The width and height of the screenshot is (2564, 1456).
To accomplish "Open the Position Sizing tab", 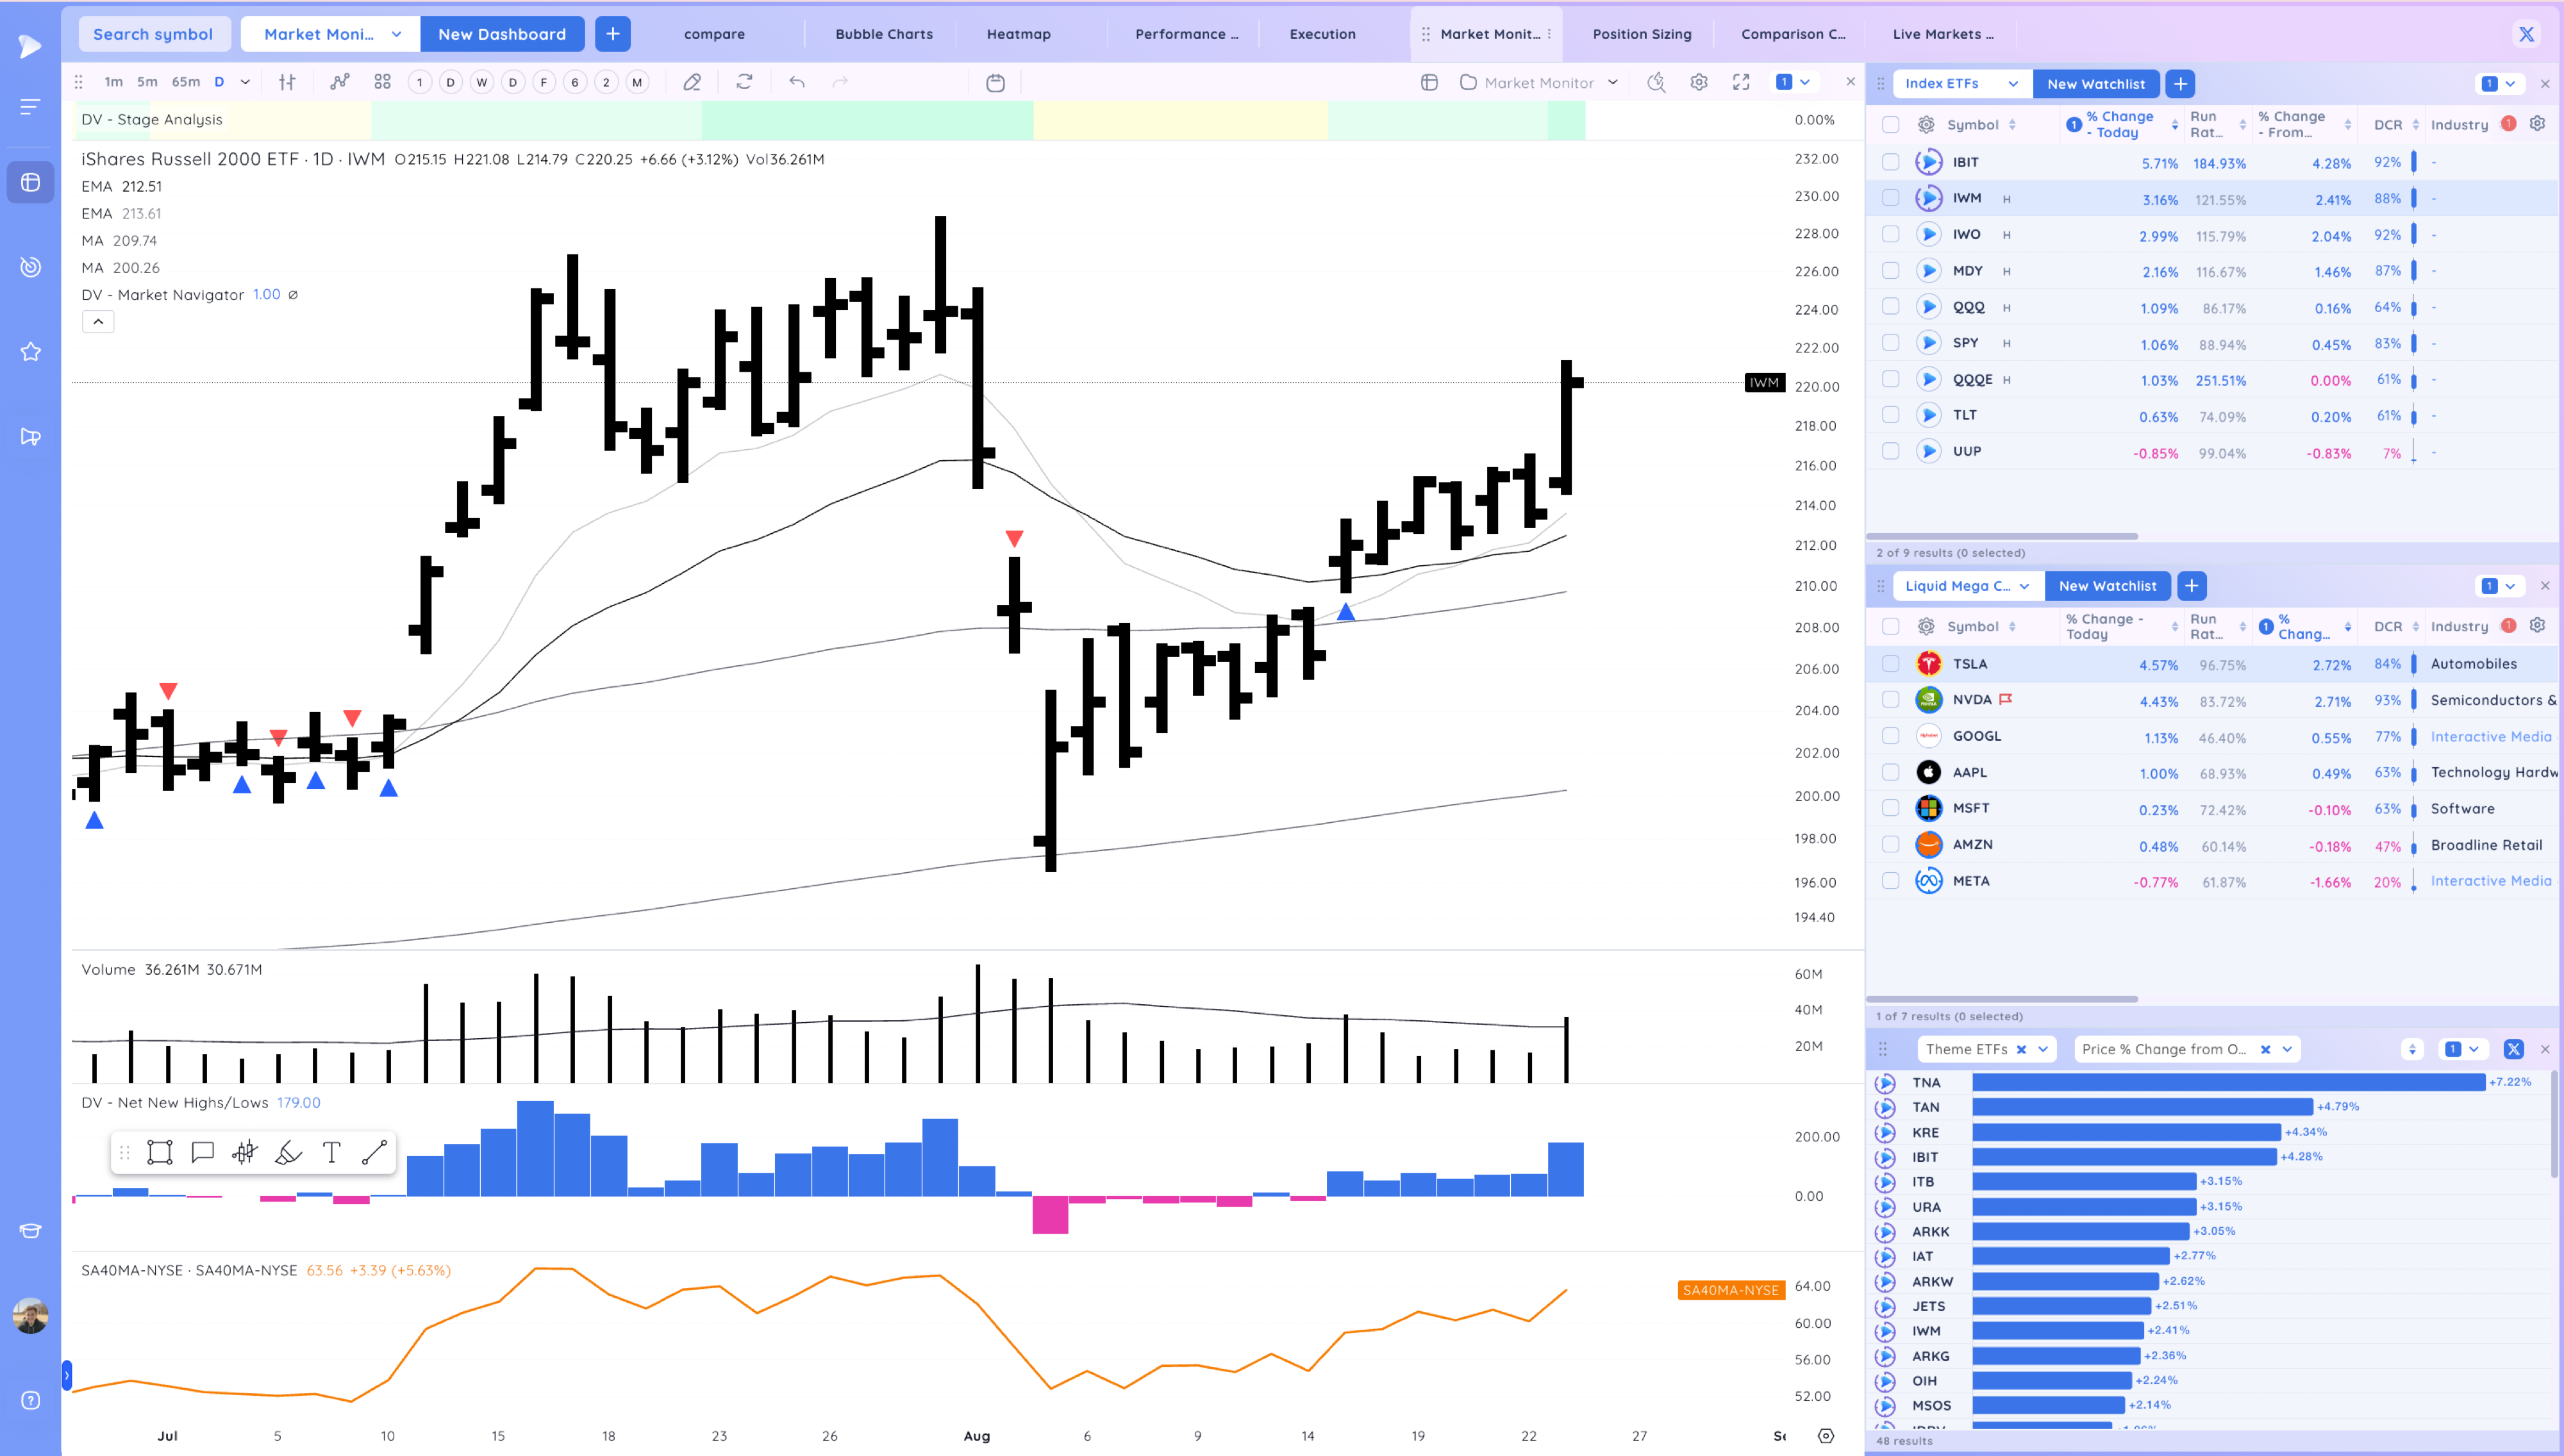I will click(1641, 34).
